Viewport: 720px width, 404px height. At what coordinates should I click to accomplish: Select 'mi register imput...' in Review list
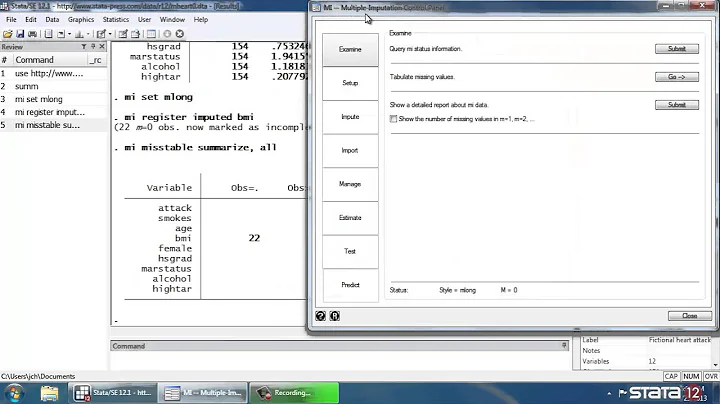pyautogui.click(x=53, y=112)
